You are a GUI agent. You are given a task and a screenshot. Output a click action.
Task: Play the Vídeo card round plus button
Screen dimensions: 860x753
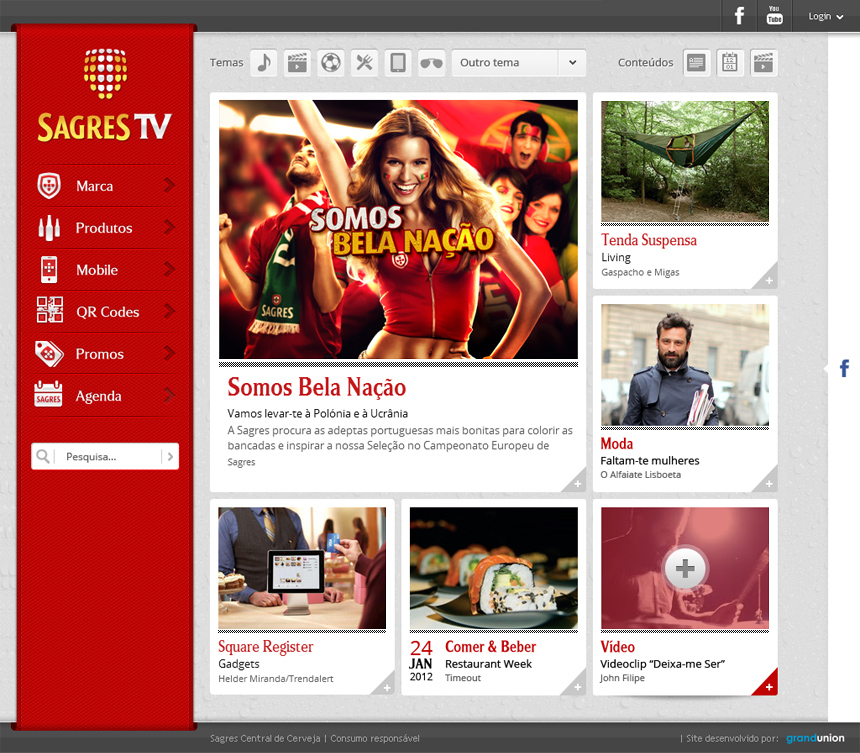click(x=684, y=568)
